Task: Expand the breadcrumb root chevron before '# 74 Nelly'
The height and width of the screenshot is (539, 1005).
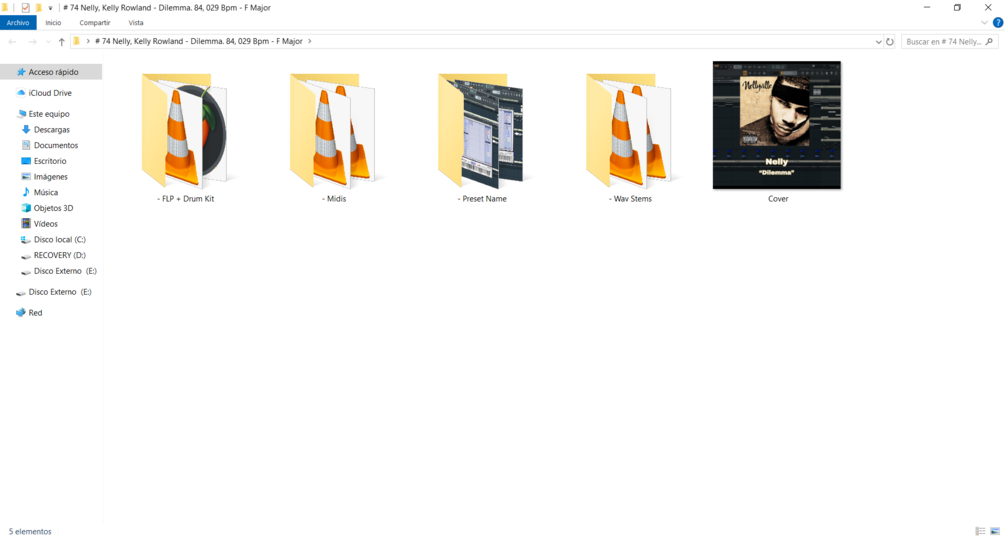Action: click(x=88, y=41)
